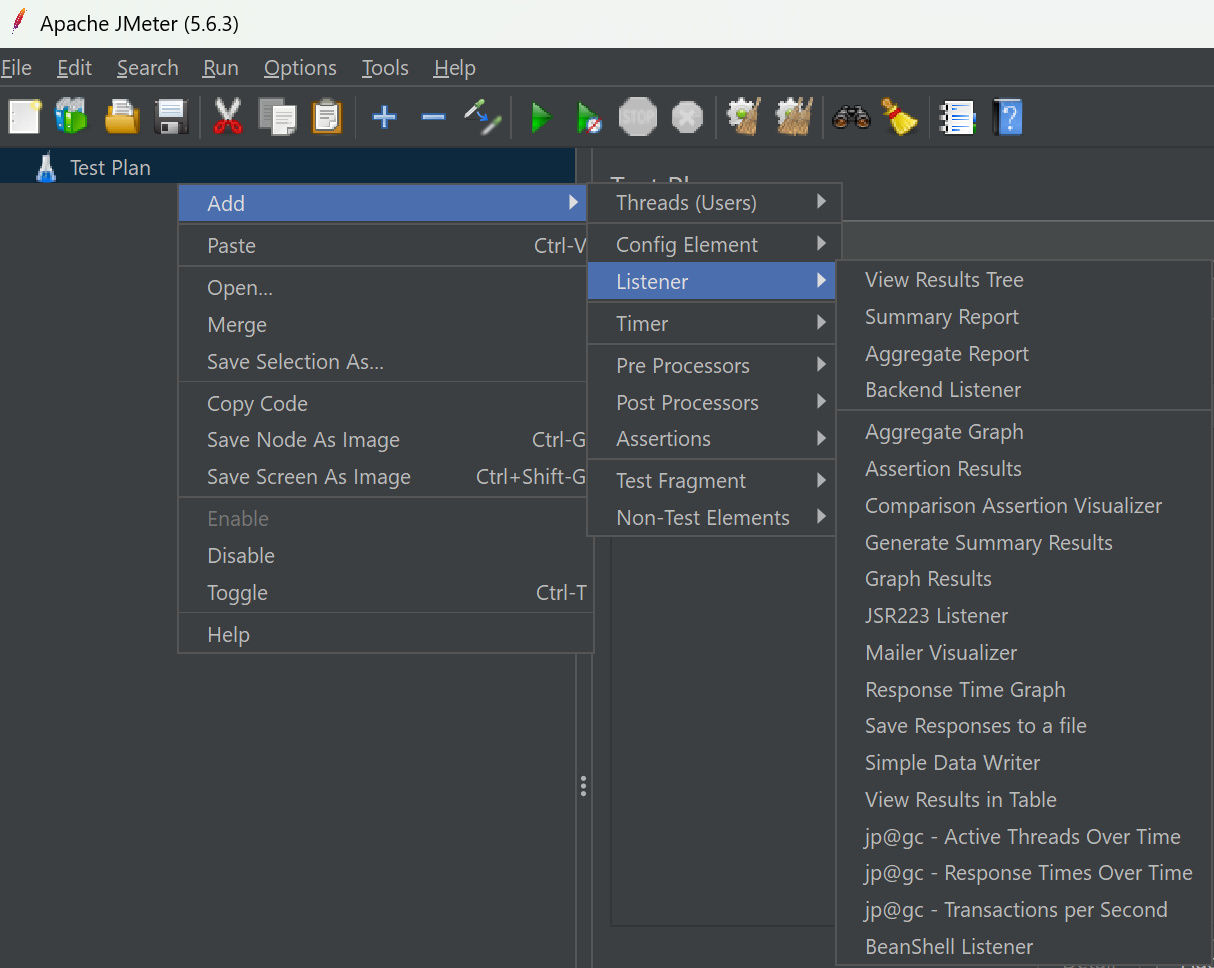Click the Cut scissors icon
The image size is (1214, 968).
click(x=228, y=117)
